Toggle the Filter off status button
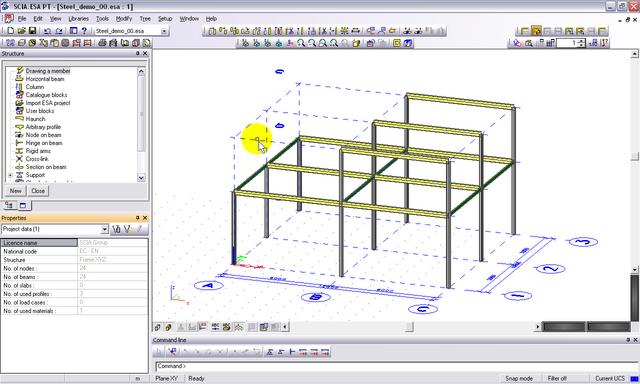 pyautogui.click(x=557, y=378)
